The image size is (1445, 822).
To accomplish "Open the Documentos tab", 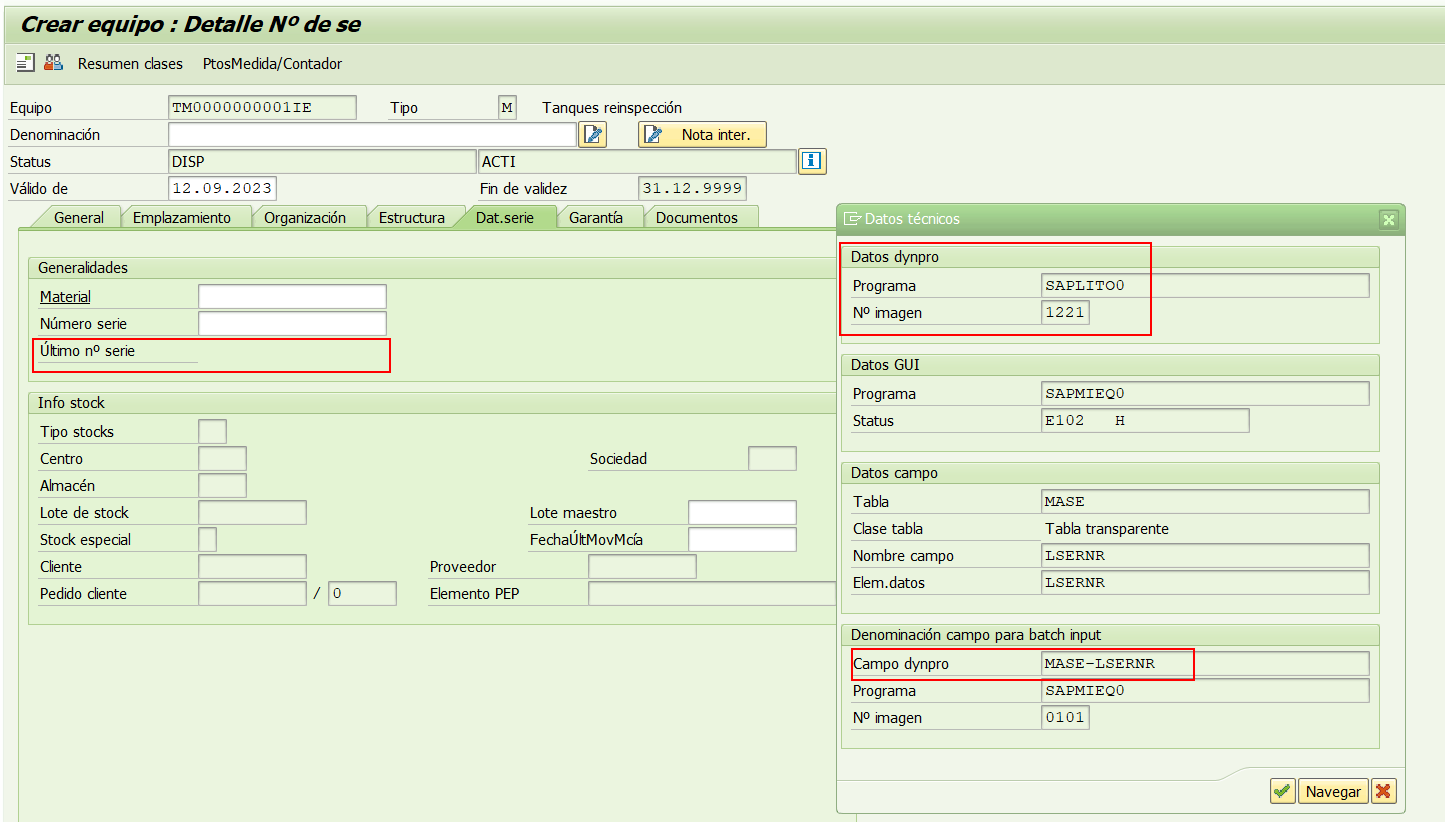I will click(696, 218).
